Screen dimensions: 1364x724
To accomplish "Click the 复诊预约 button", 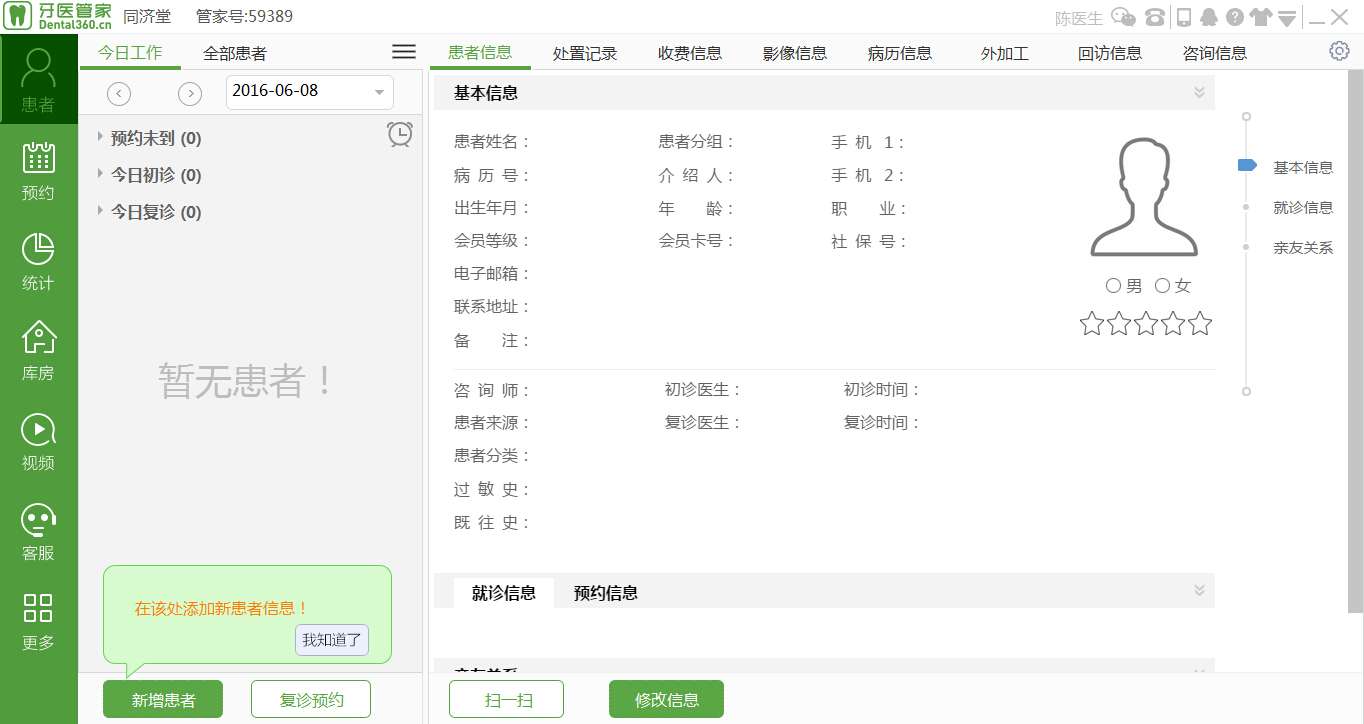I will click(x=311, y=700).
